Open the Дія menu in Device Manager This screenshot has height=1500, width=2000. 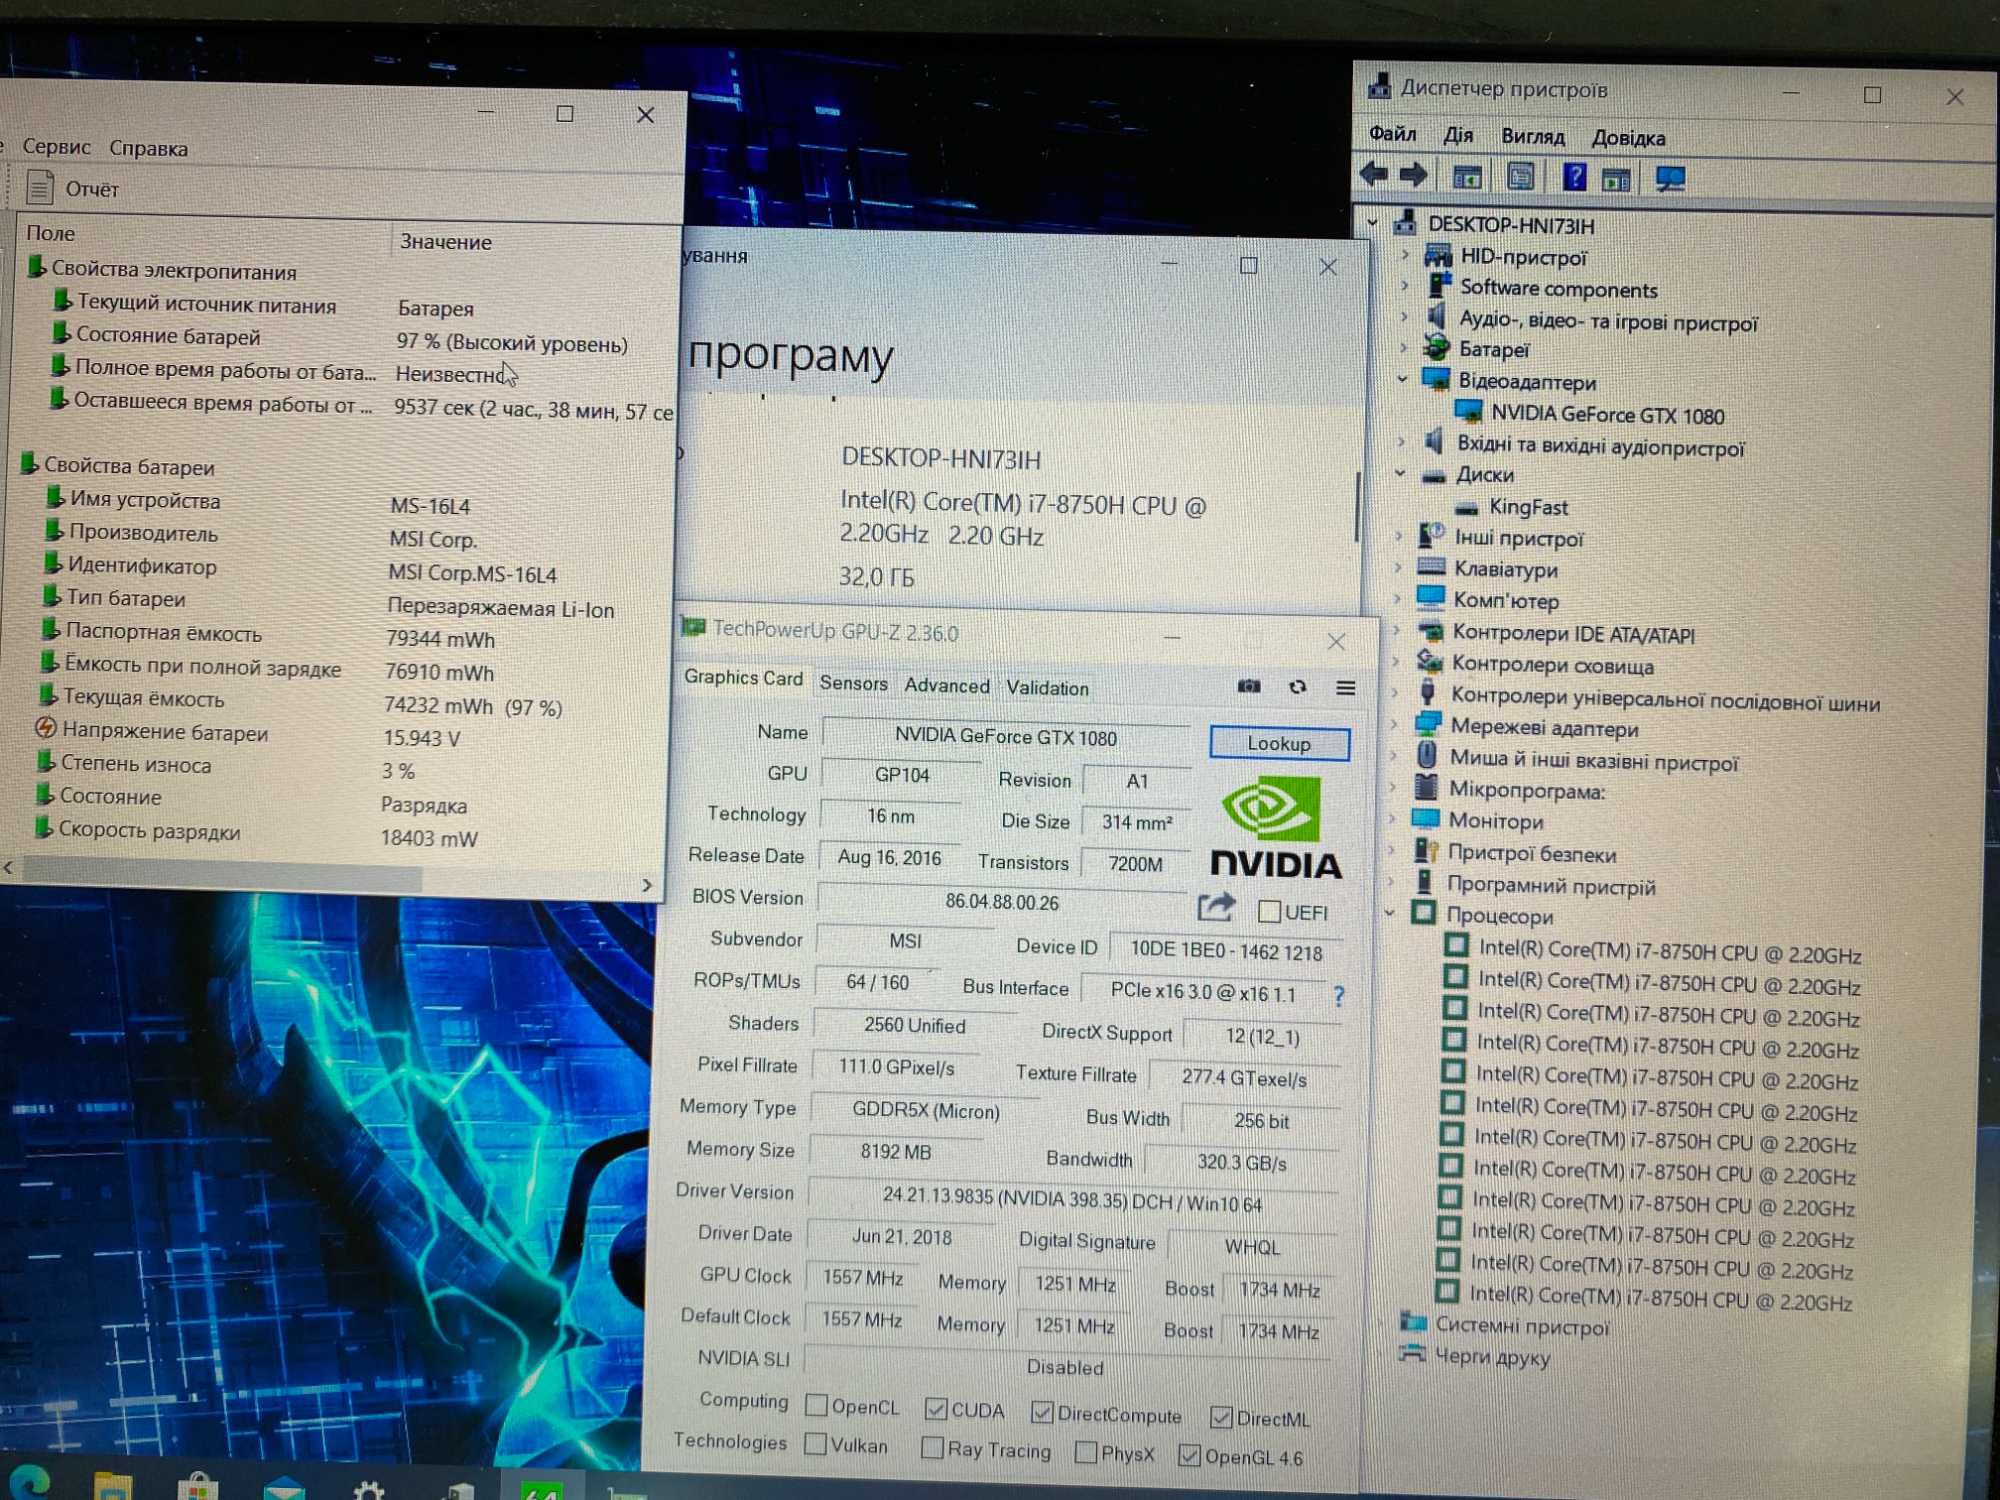pyautogui.click(x=1458, y=135)
